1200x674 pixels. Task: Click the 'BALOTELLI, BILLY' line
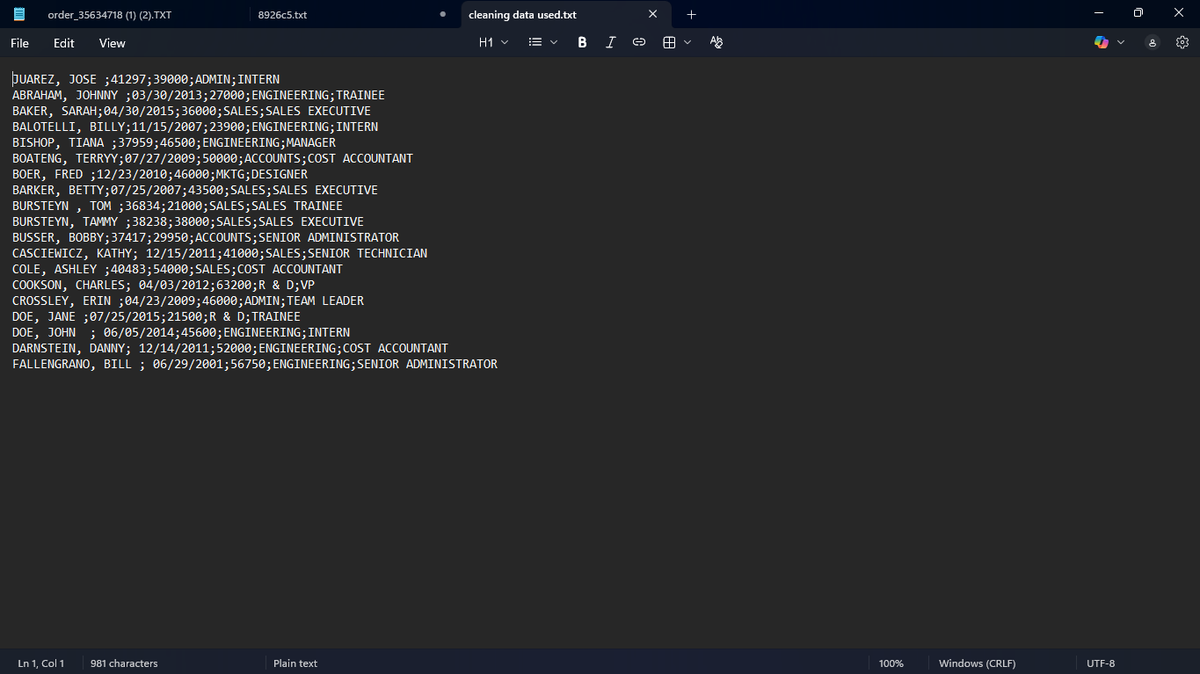pos(195,127)
